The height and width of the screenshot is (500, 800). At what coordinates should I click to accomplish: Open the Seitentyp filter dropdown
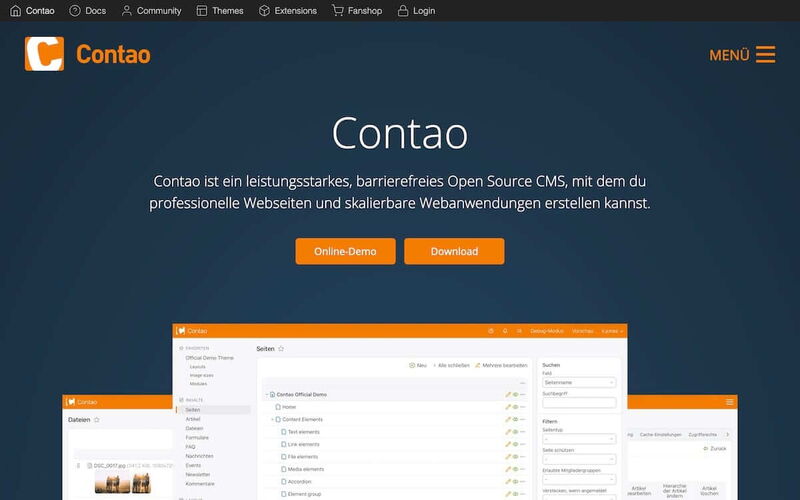(579, 438)
